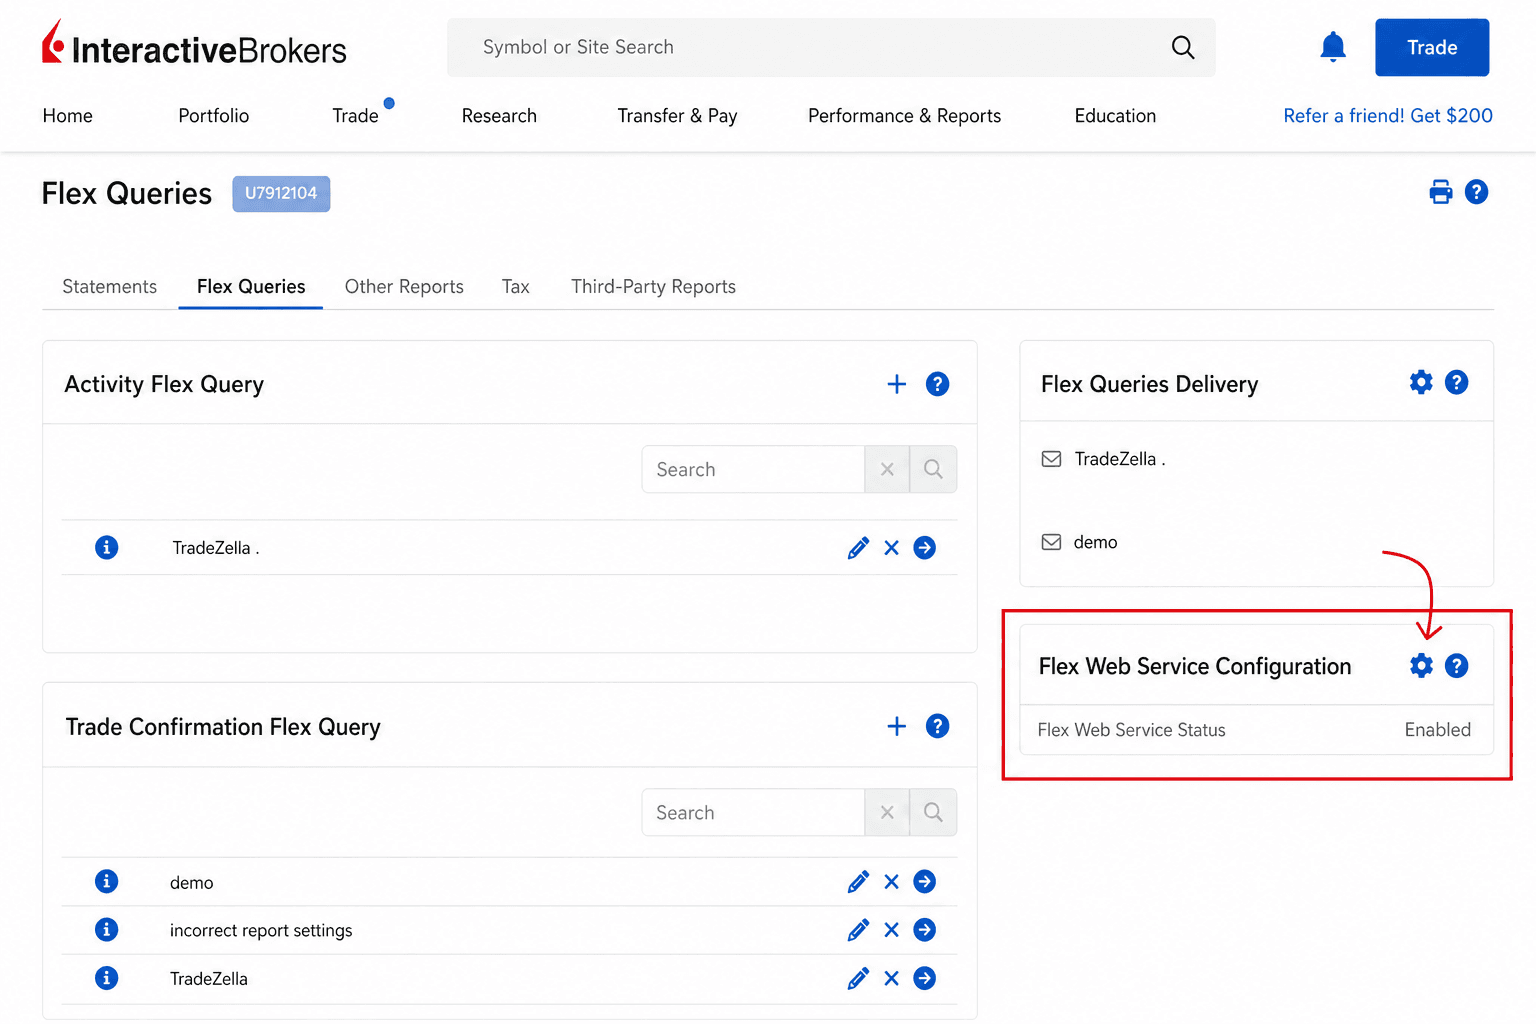Open the Trade menu in the navigation bar
Image resolution: width=1536 pixels, height=1024 pixels.
coord(355,116)
